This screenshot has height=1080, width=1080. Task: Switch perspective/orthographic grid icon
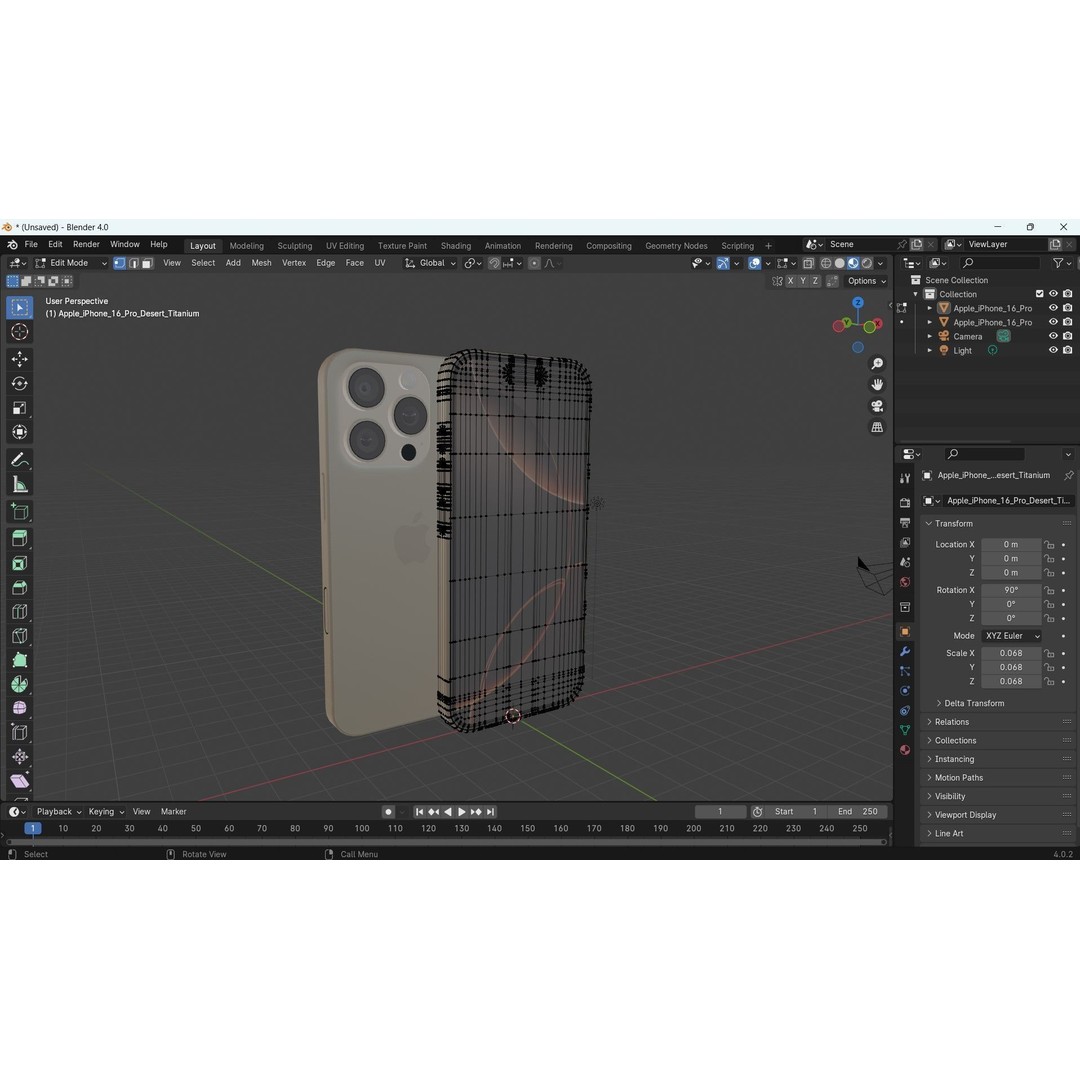tap(877, 427)
